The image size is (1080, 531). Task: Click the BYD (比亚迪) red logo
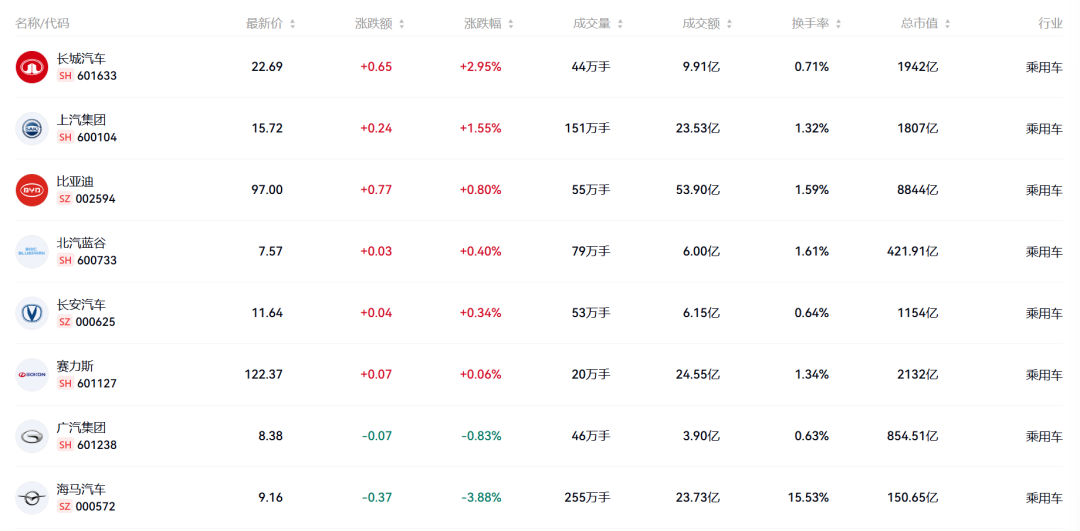click(x=32, y=190)
